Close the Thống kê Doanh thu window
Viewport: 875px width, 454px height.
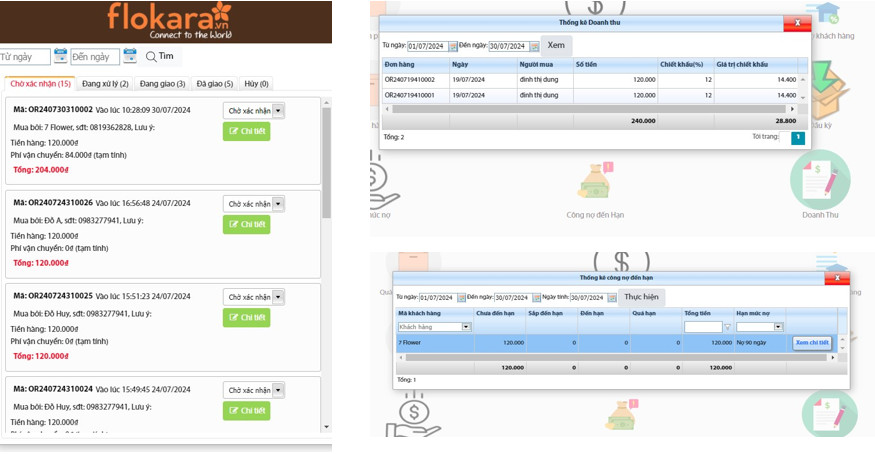click(797, 23)
